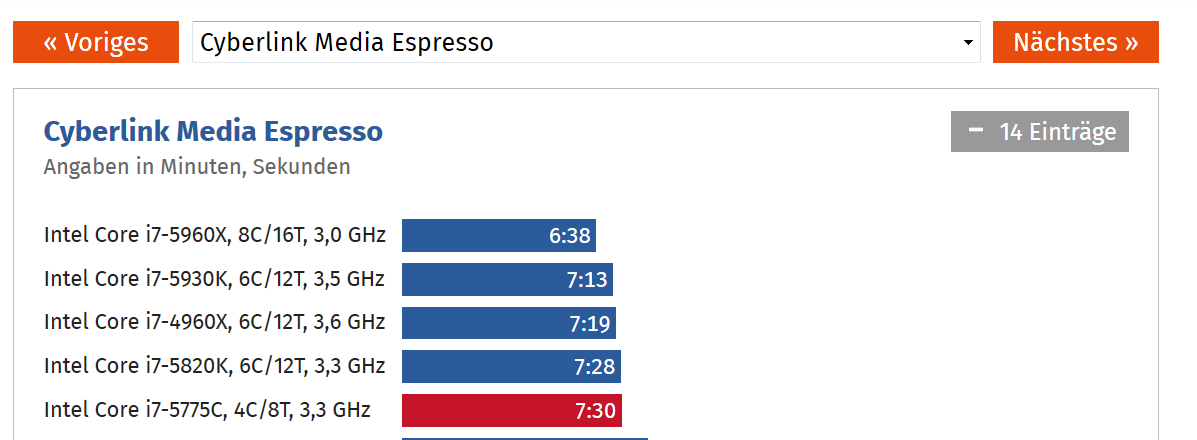Select the 7:19 bar for i7-4960X
1197x440 pixels.
[x=509, y=323]
